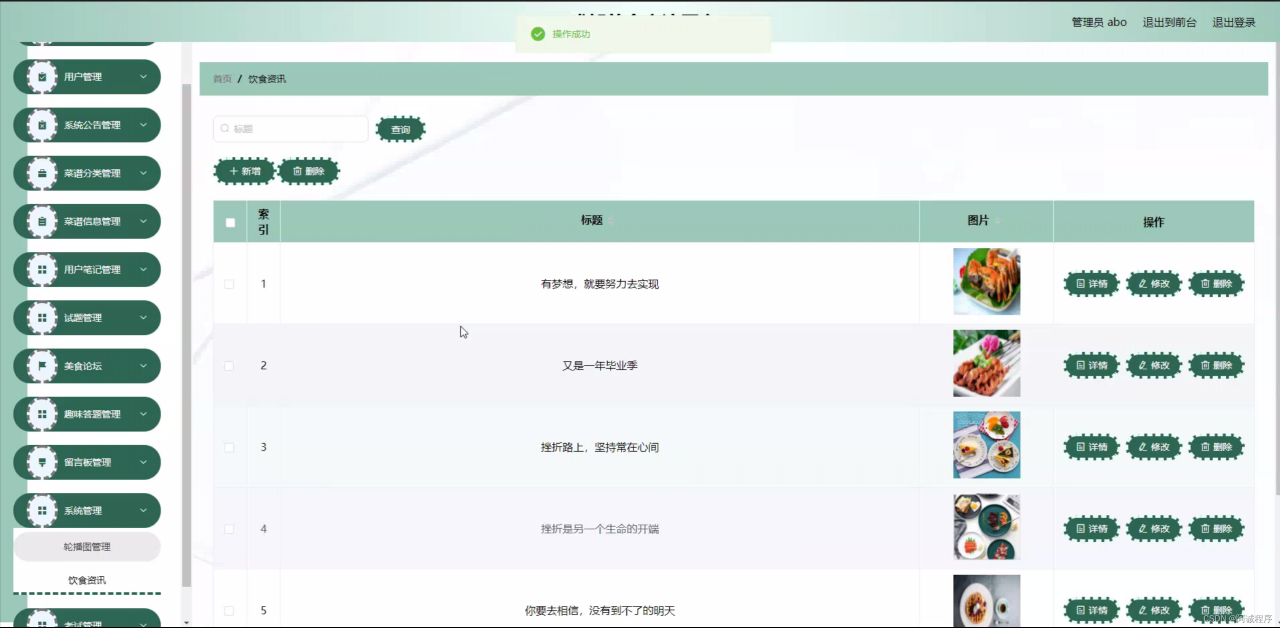Select the 饮食资讯 menu item
The image size is (1280, 628).
pyautogui.click(x=87, y=580)
